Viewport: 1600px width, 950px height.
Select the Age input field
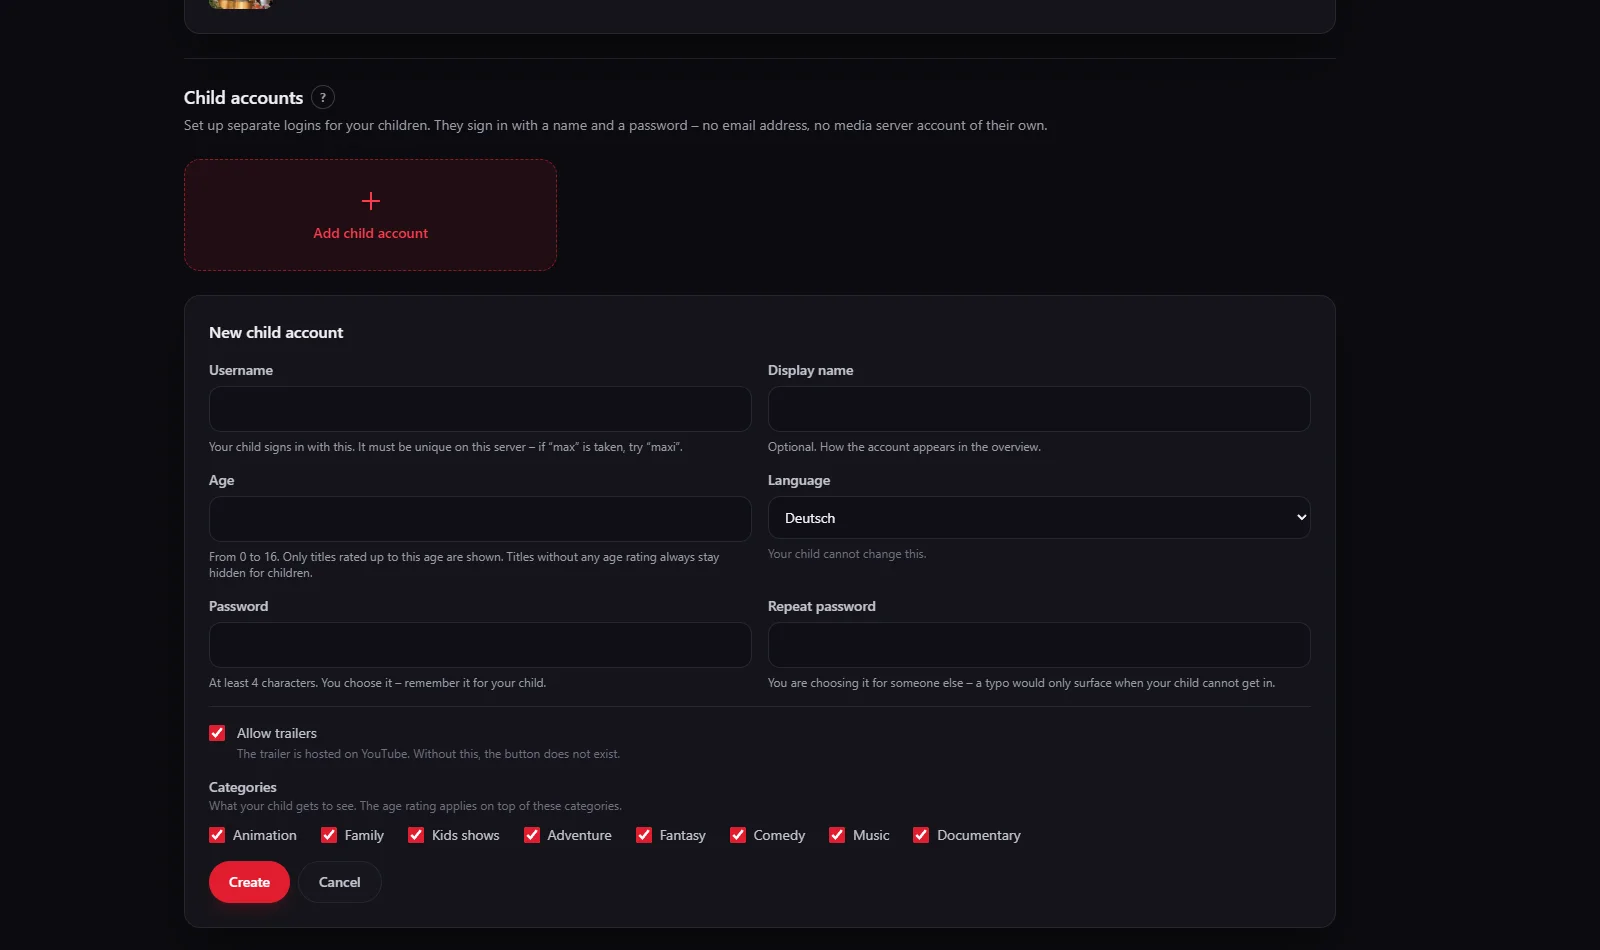tap(480, 519)
